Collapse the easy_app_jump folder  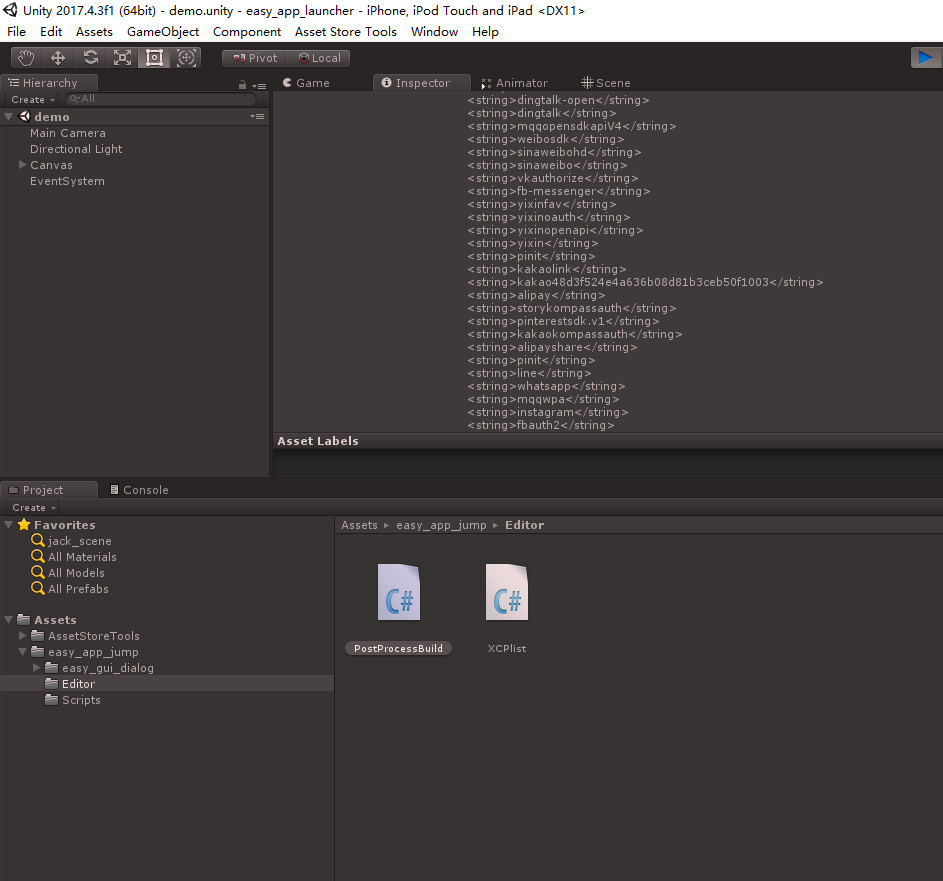coord(20,651)
